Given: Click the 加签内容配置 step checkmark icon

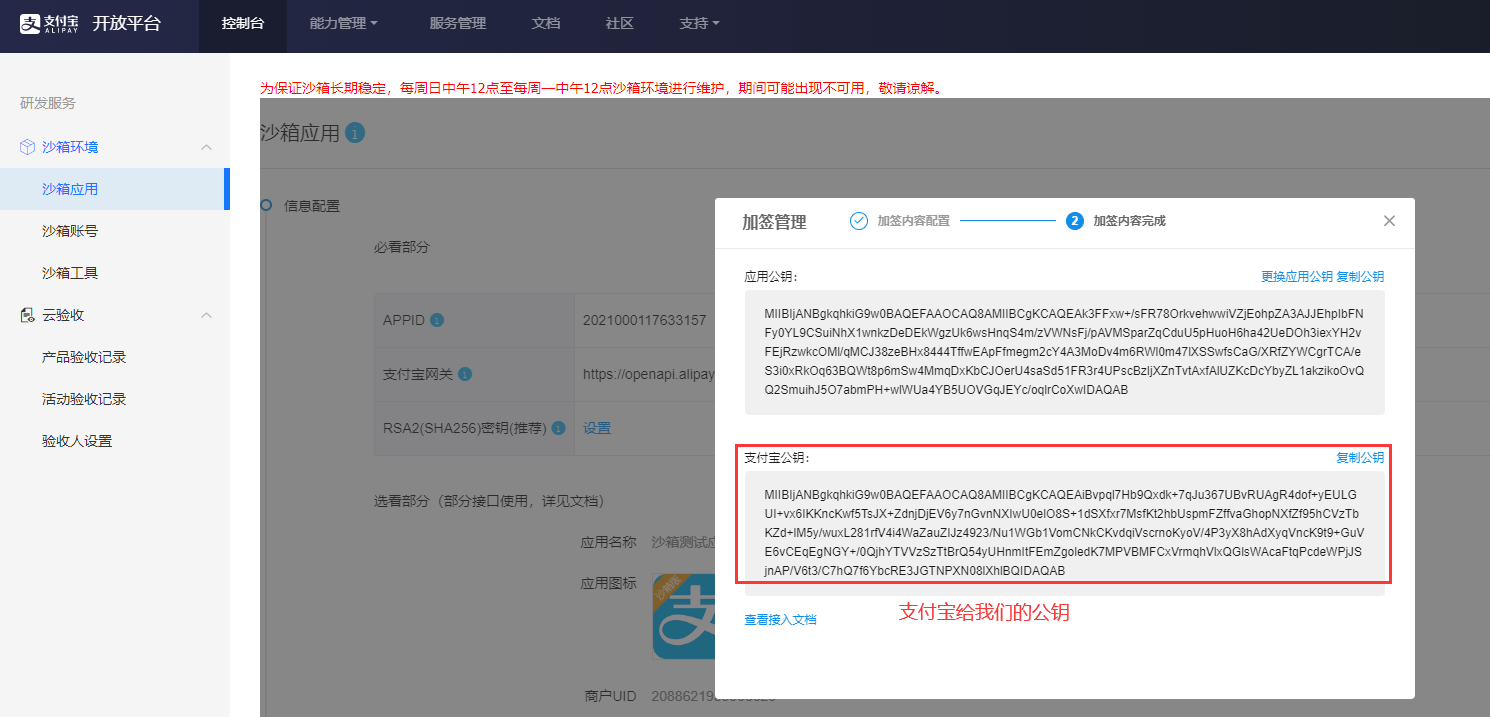Looking at the screenshot, I should tap(859, 221).
